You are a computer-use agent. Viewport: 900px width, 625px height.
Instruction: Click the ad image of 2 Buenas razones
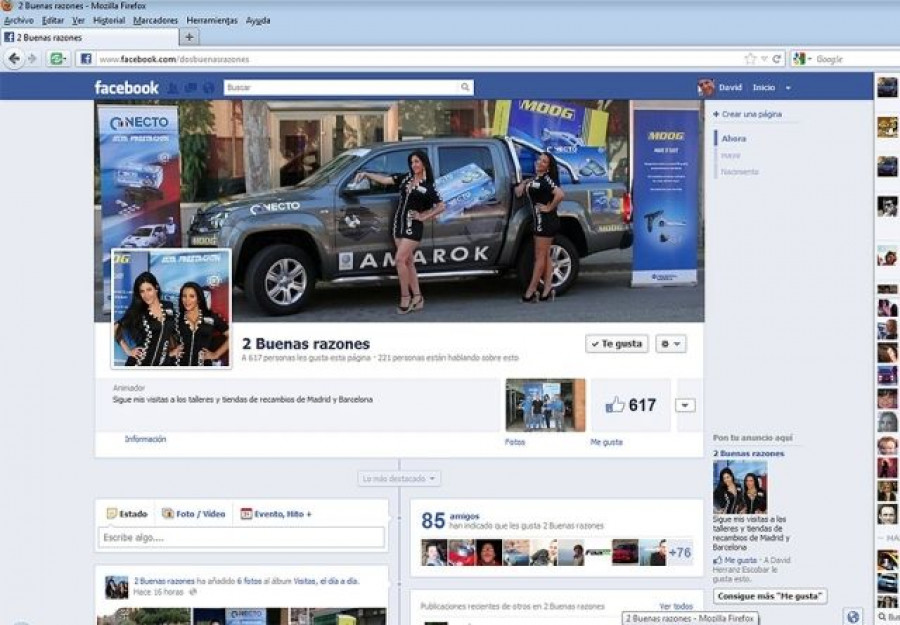(740, 487)
